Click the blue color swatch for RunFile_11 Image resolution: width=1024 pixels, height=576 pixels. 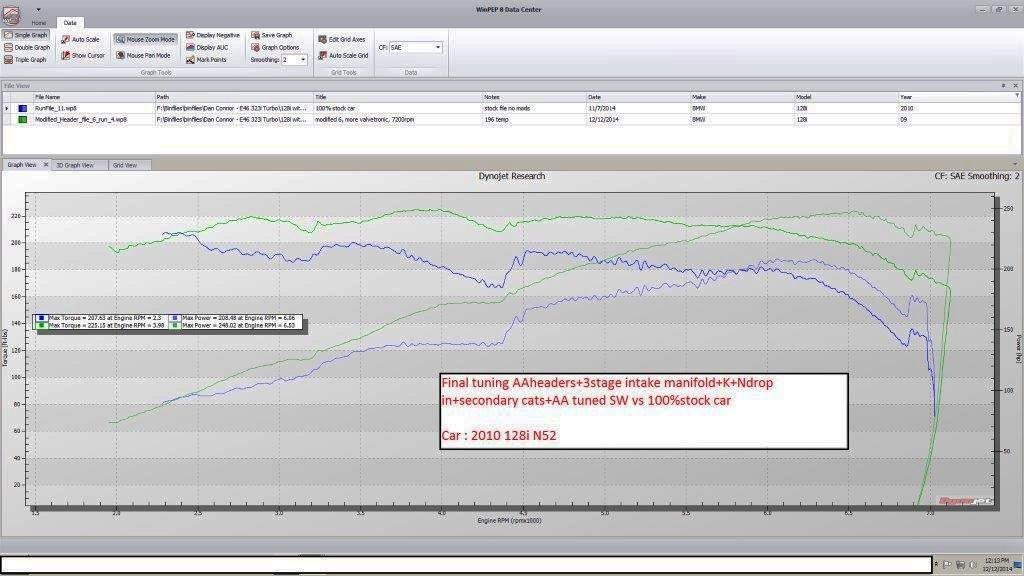point(22,108)
